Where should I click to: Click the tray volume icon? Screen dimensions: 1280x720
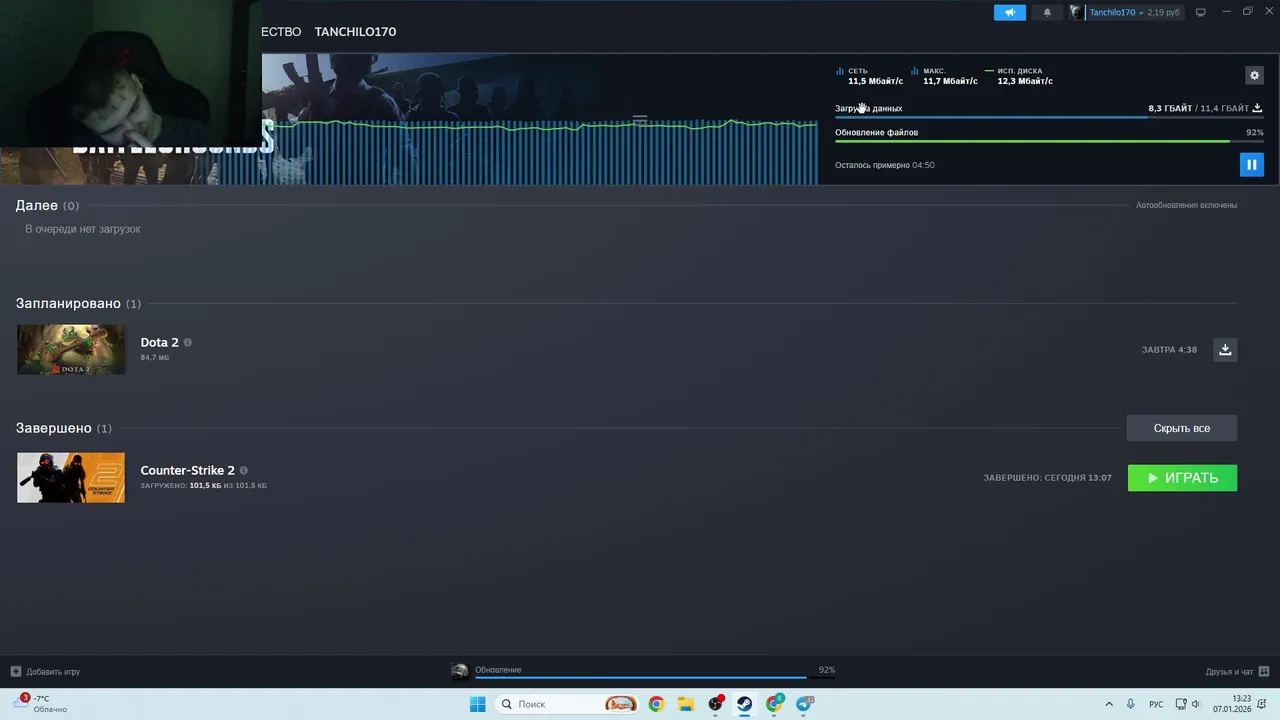(1195, 704)
